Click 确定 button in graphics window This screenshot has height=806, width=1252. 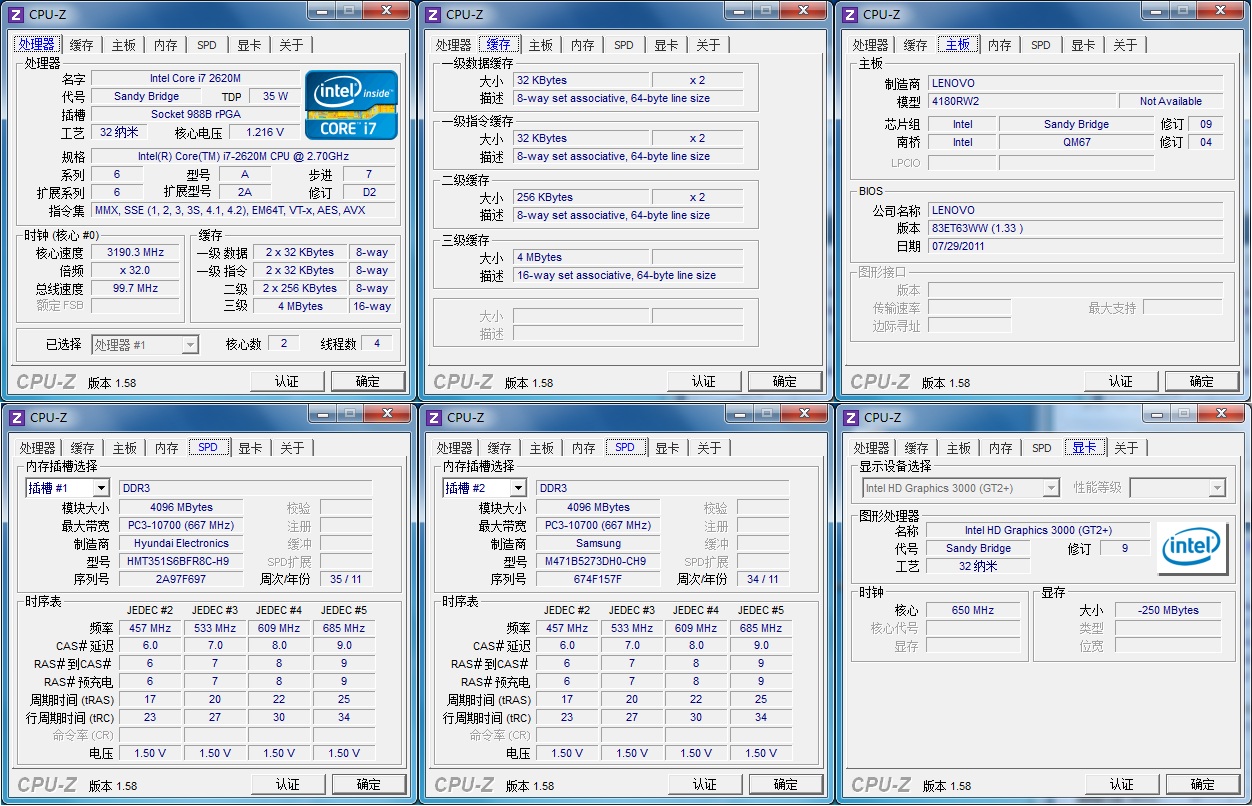click(x=1203, y=784)
